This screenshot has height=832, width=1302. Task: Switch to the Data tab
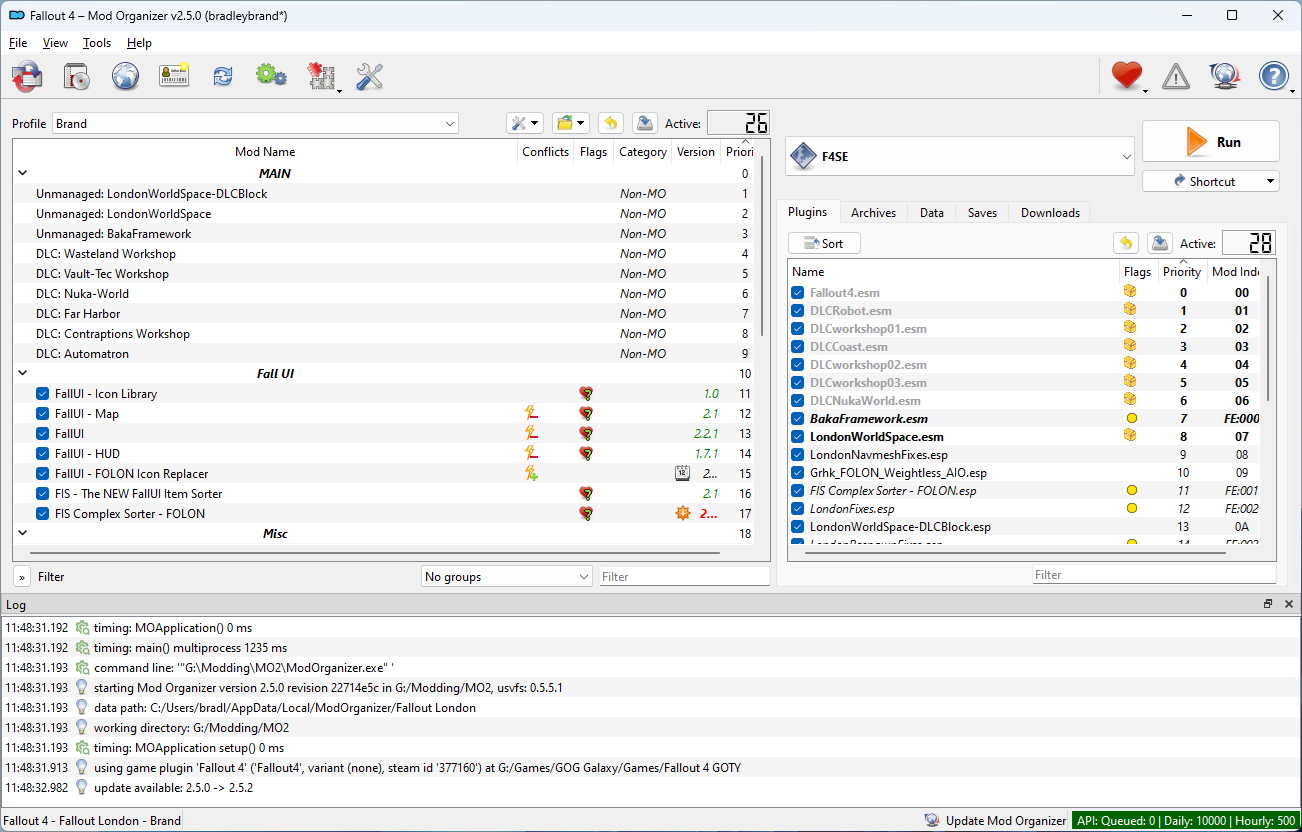pyautogui.click(x=931, y=213)
